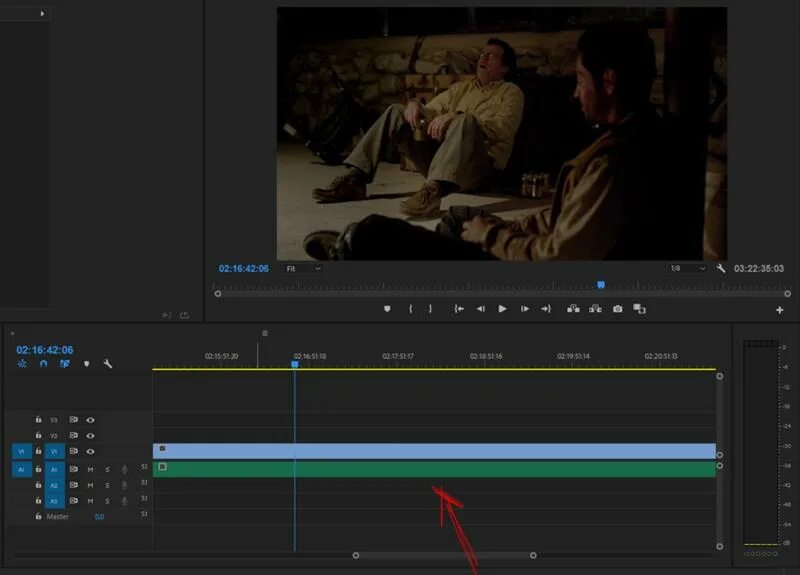Toggle sync lock on track A3
The image size is (800, 575).
(x=73, y=501)
